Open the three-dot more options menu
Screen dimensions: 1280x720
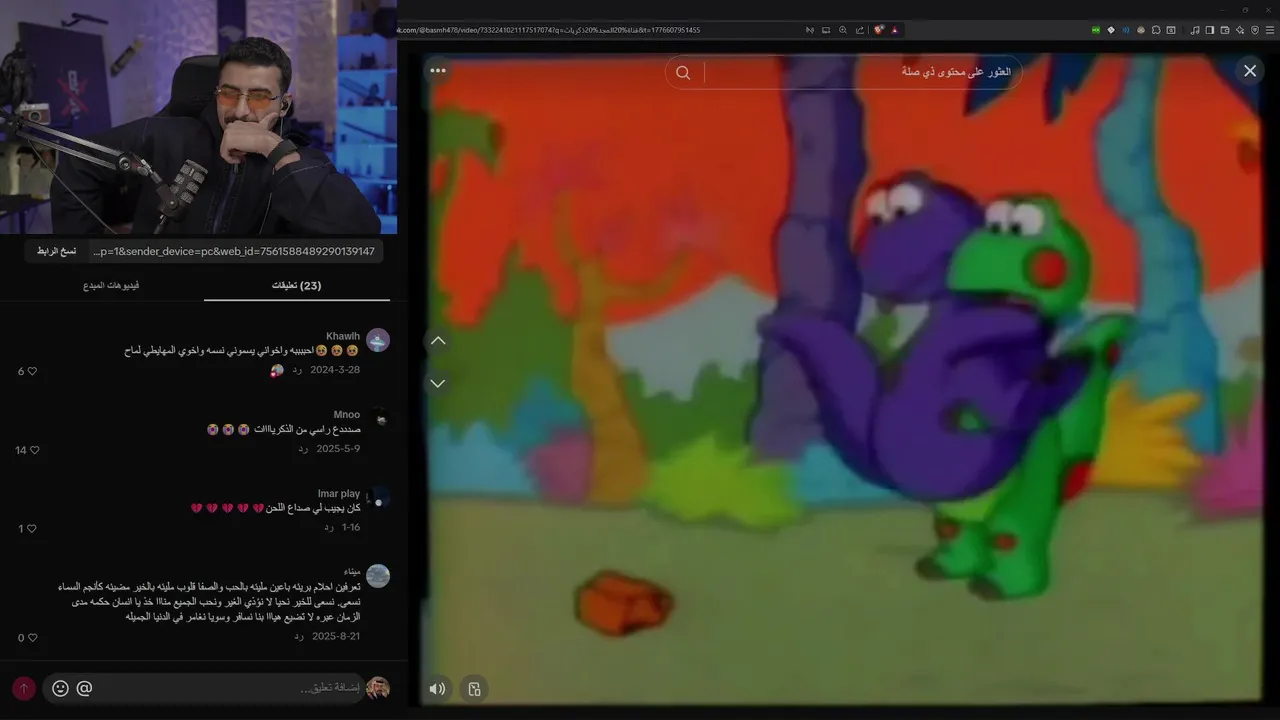pyautogui.click(x=438, y=71)
